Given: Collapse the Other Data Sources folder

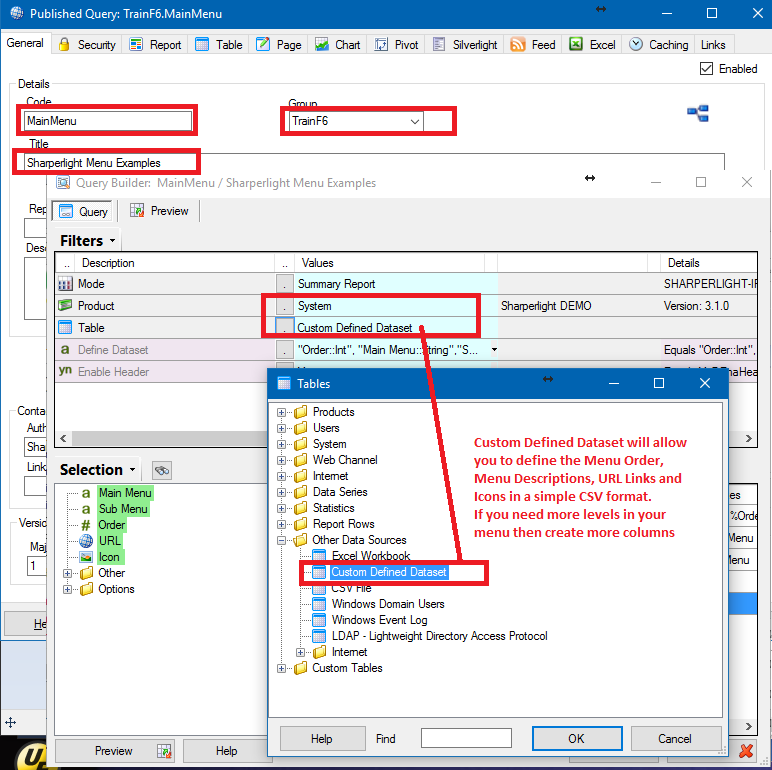Looking at the screenshot, I should (281, 540).
